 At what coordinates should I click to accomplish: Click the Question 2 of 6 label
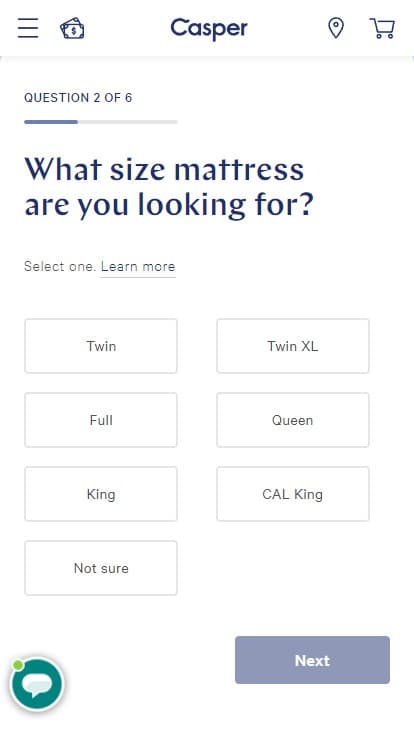tap(78, 98)
